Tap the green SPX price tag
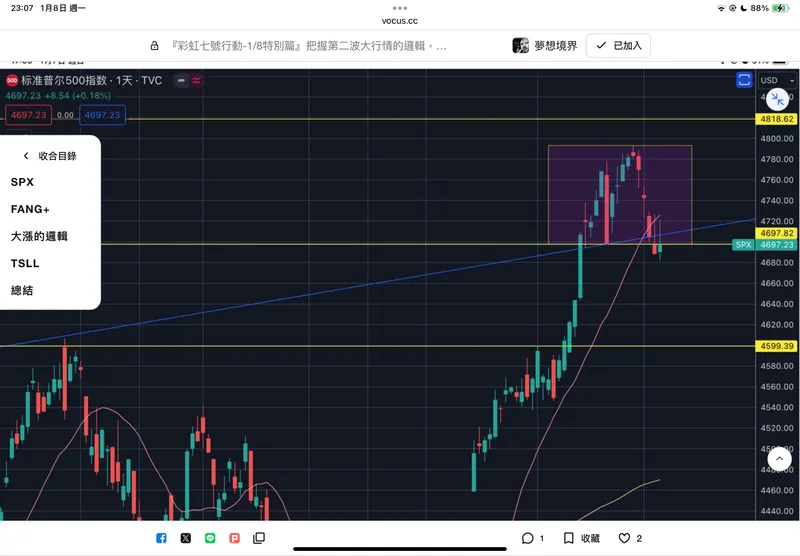The height and width of the screenshot is (556, 800). pyautogui.click(x=743, y=245)
